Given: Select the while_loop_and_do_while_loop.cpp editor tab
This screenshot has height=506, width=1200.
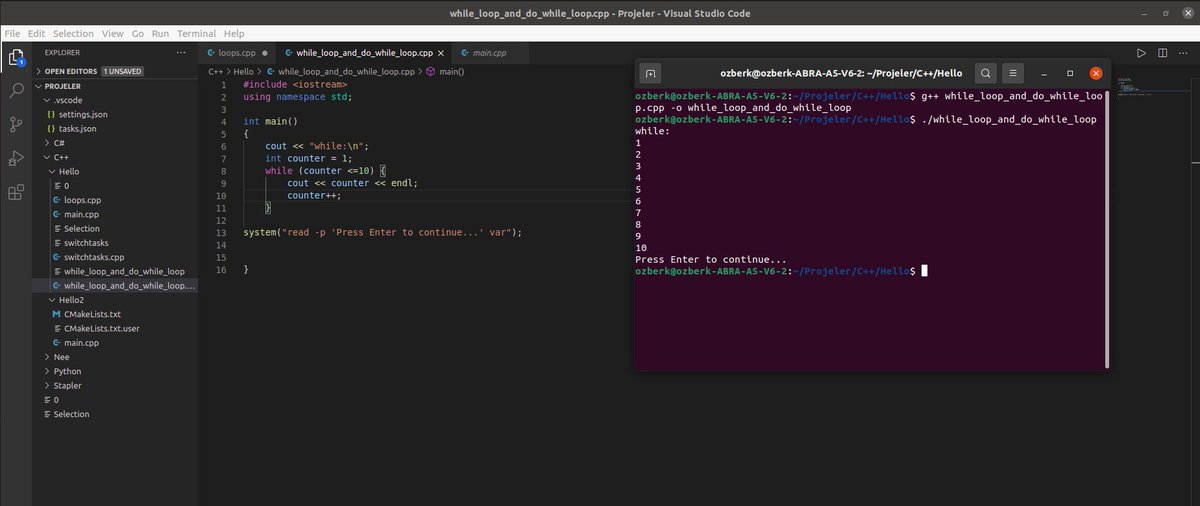Looking at the screenshot, I should [x=362, y=52].
